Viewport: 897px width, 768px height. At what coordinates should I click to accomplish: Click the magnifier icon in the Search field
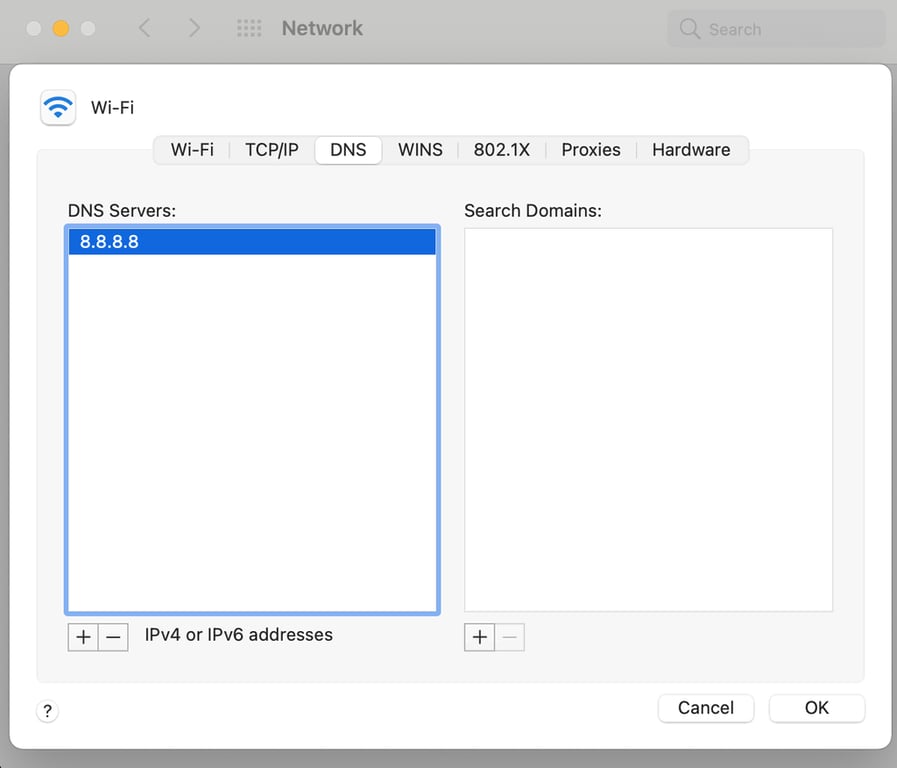click(x=690, y=29)
